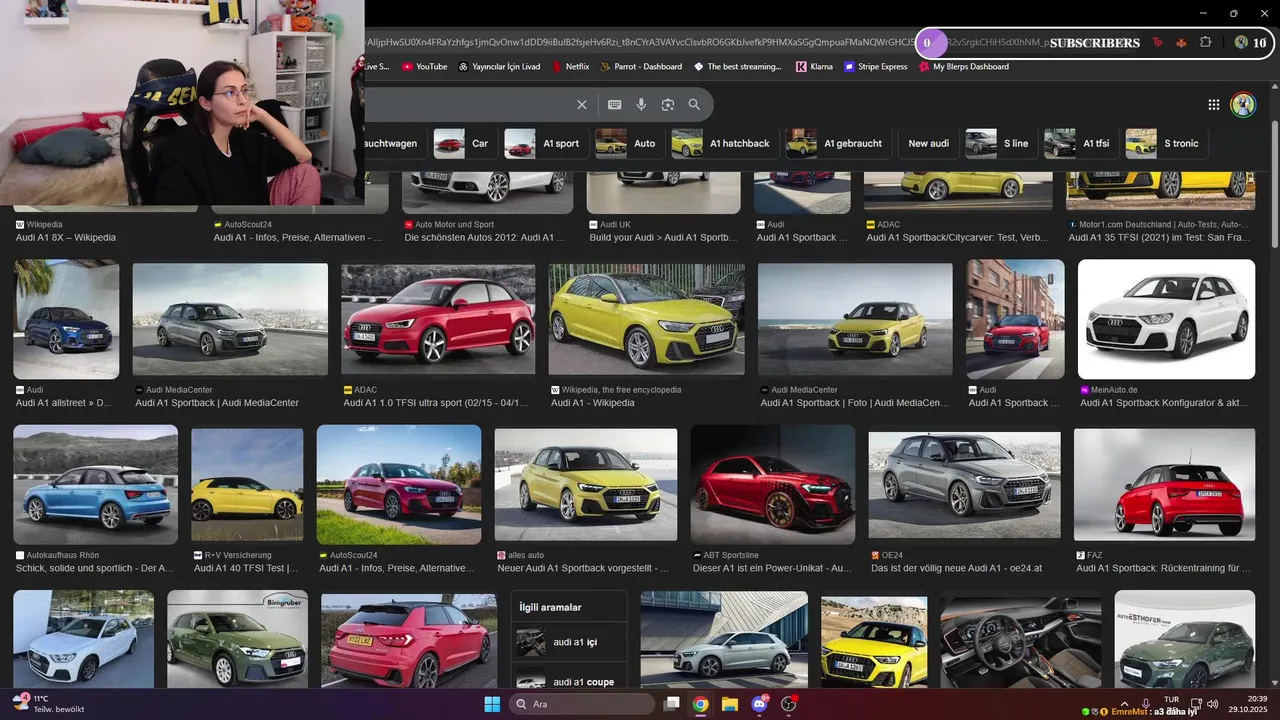Viewport: 1280px width, 720px height.
Task: Open Yayıncılar İçin Livad bookmark
Action: click(499, 67)
